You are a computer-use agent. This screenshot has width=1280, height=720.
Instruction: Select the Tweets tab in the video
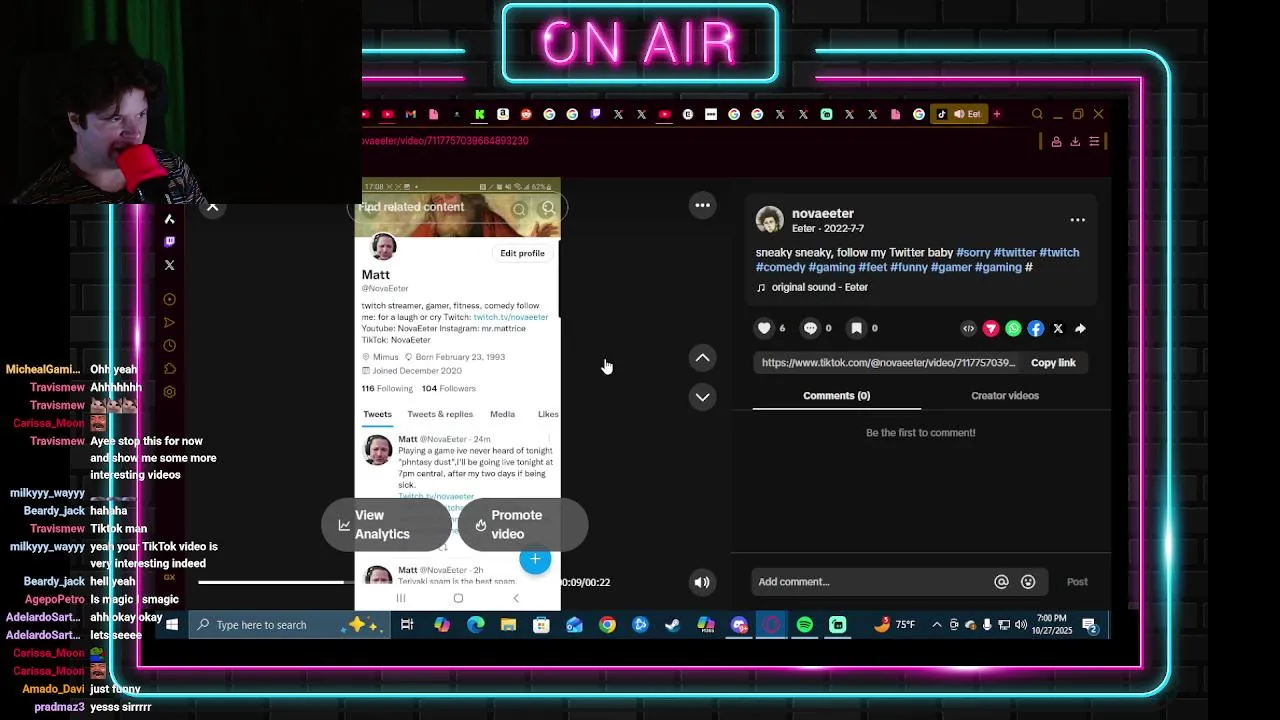(377, 414)
